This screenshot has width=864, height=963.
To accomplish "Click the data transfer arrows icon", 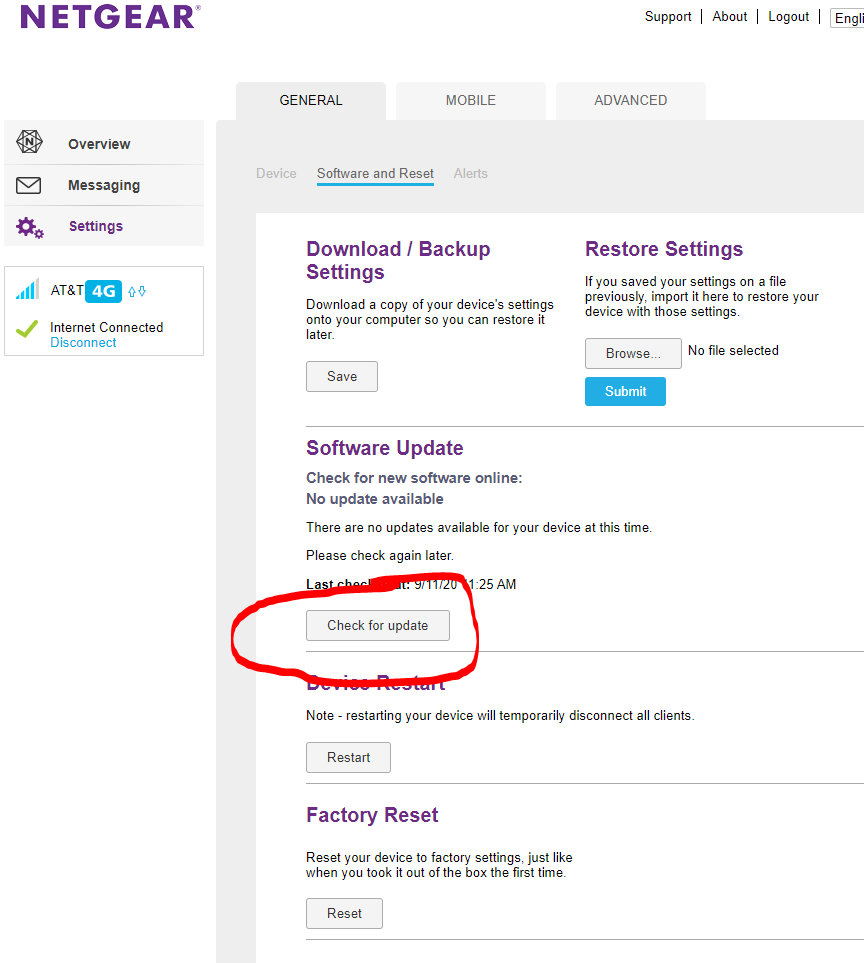I will 137,291.
